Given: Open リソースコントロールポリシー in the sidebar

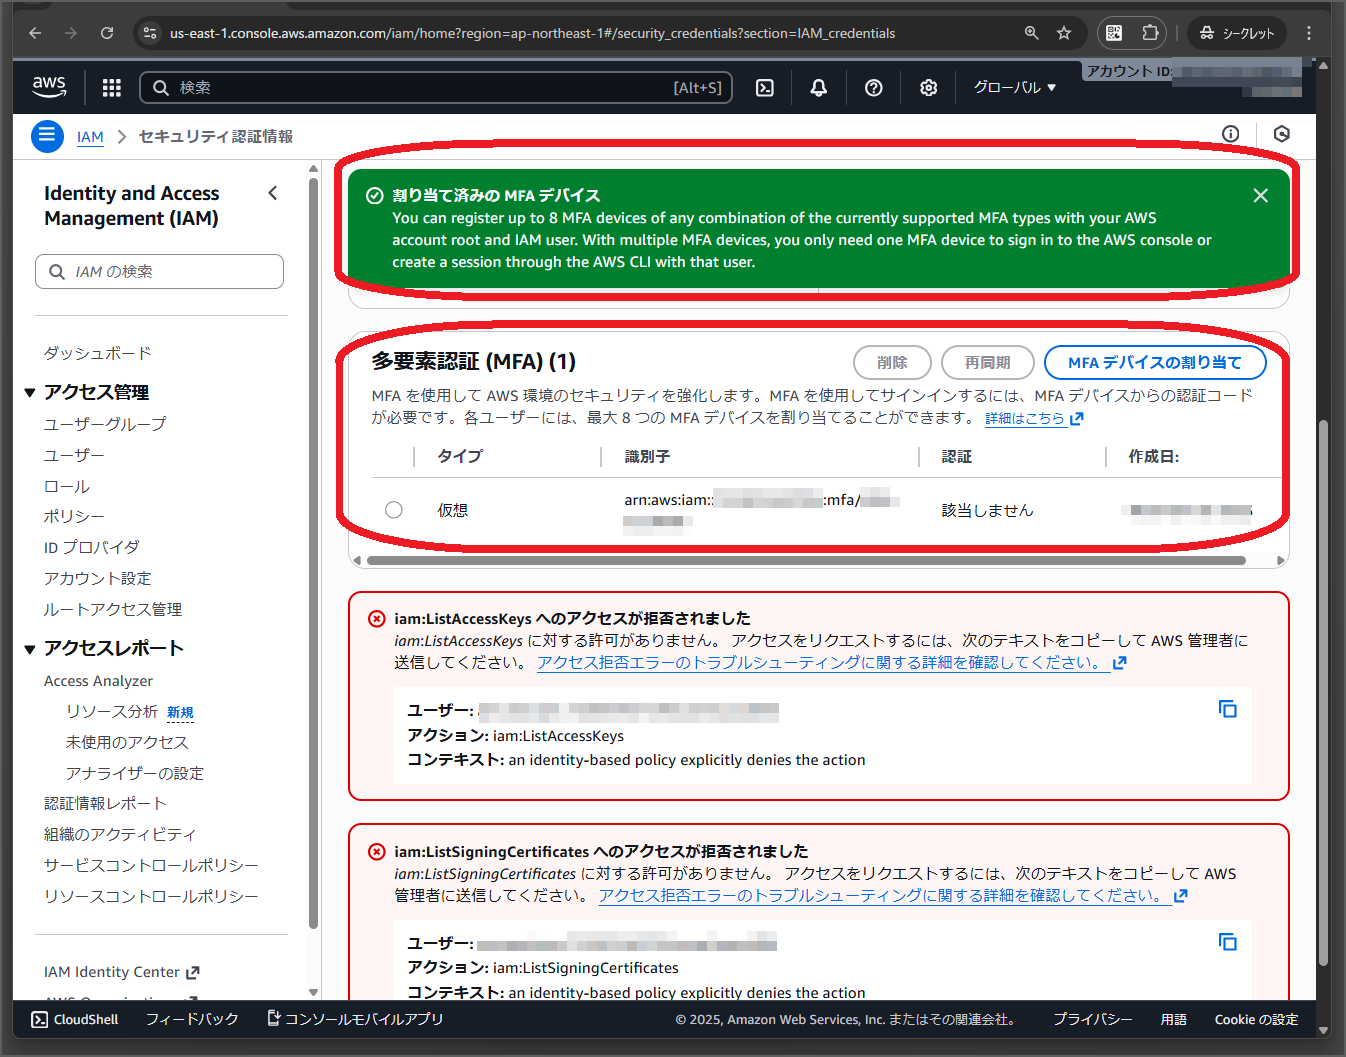Looking at the screenshot, I should click(151, 896).
